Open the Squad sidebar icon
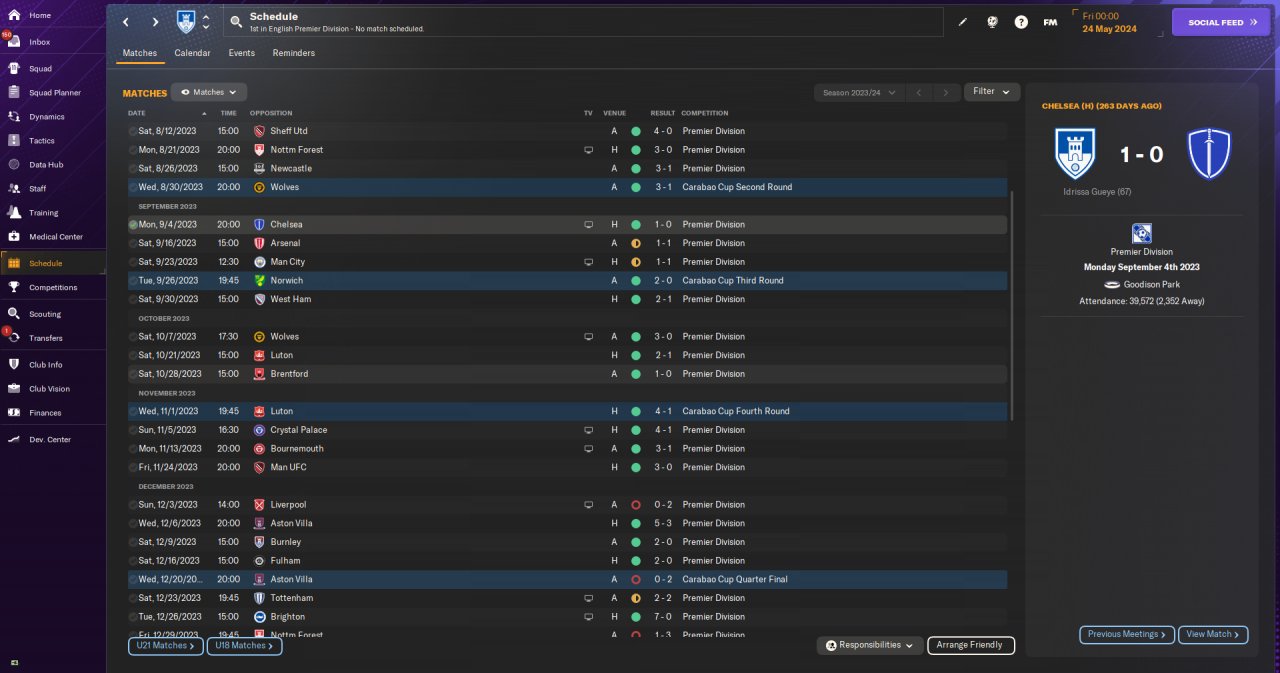 [14, 69]
